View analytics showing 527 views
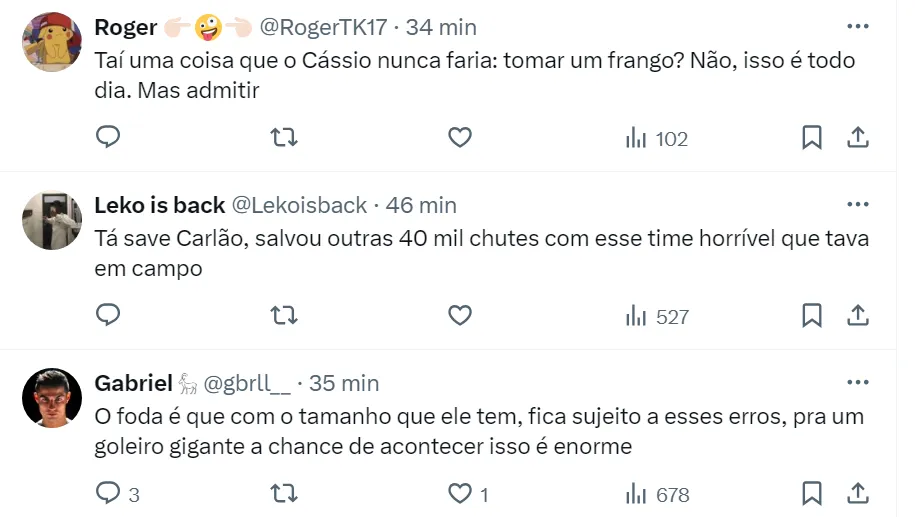The height and width of the screenshot is (517, 915). 657,317
